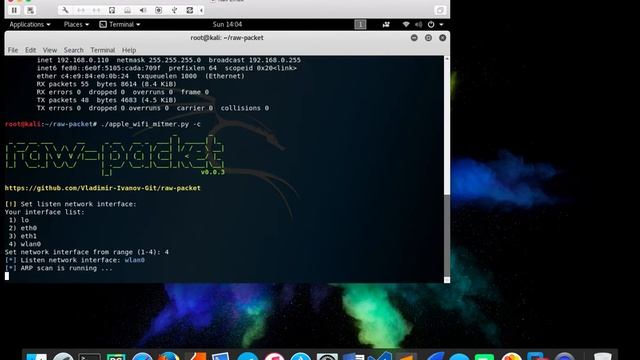Click the Sun 14:04 clock
640x360 pixels.
[x=227, y=24]
